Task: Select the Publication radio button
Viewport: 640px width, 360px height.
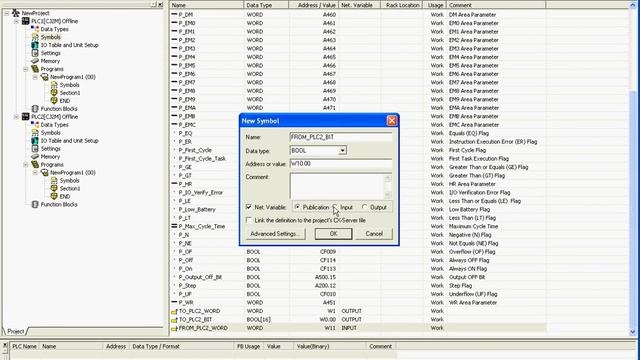Action: pos(297,207)
